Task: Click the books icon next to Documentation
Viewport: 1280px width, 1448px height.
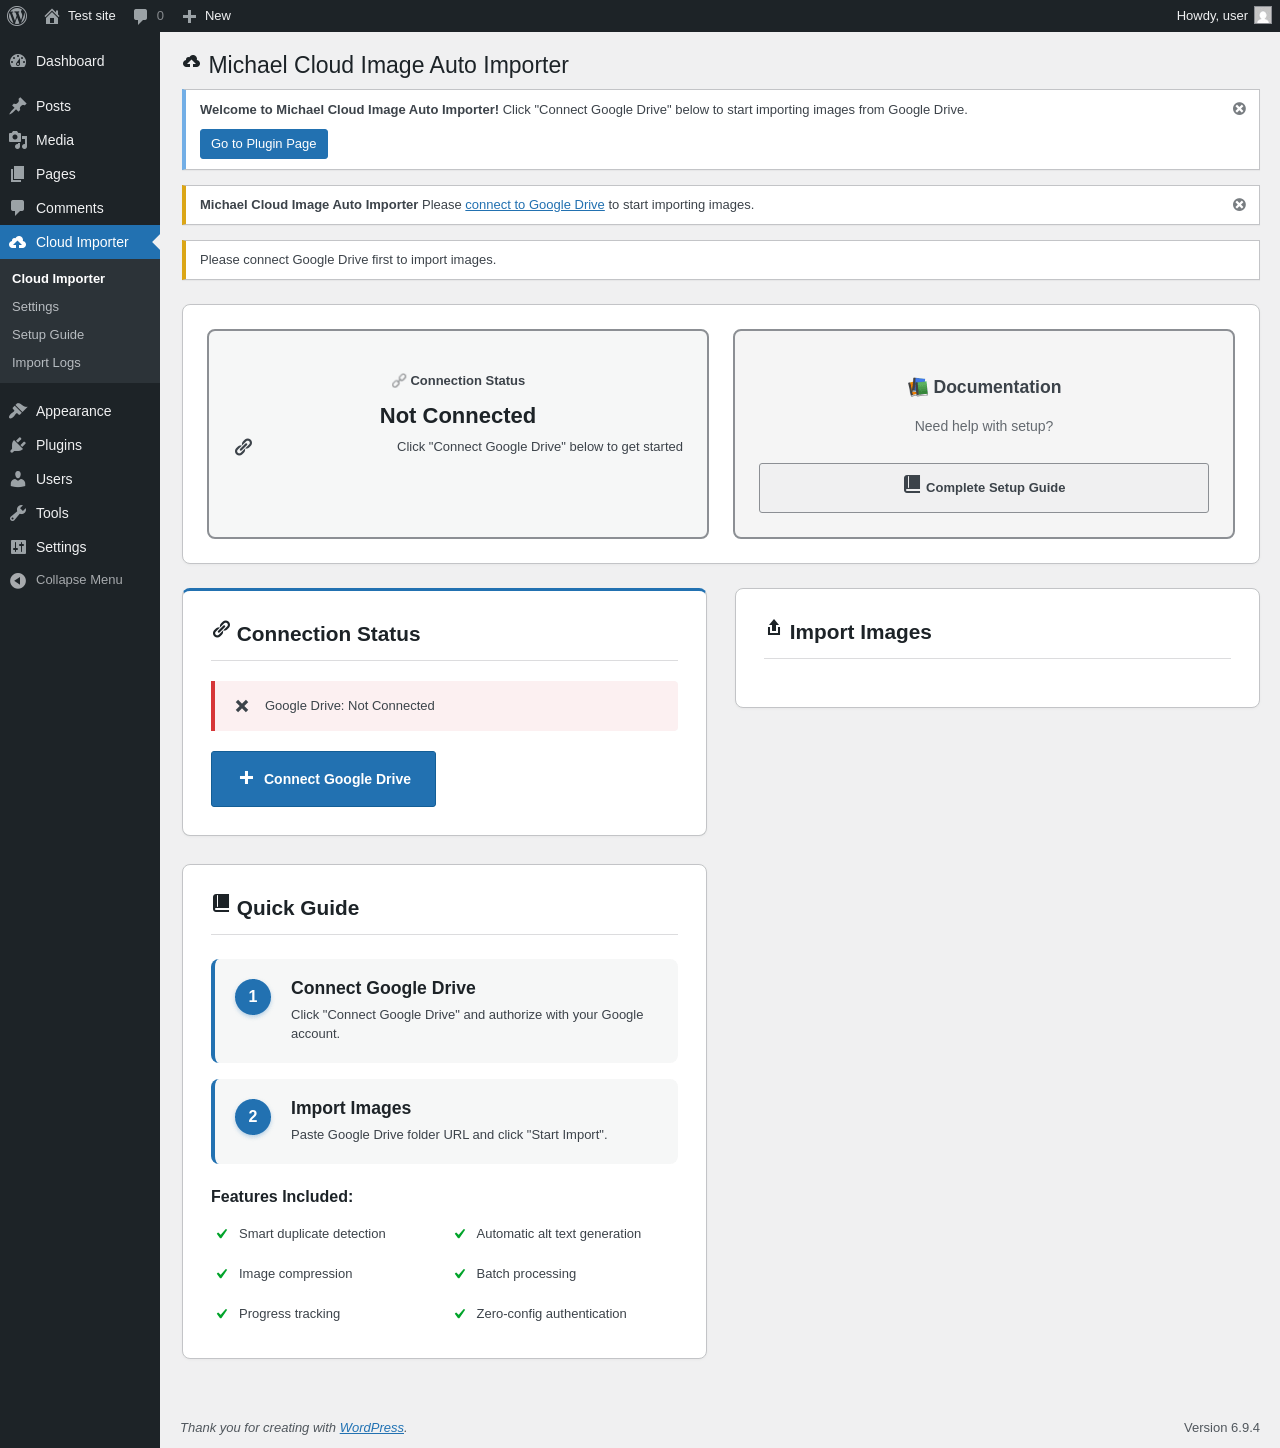Action: click(x=918, y=387)
